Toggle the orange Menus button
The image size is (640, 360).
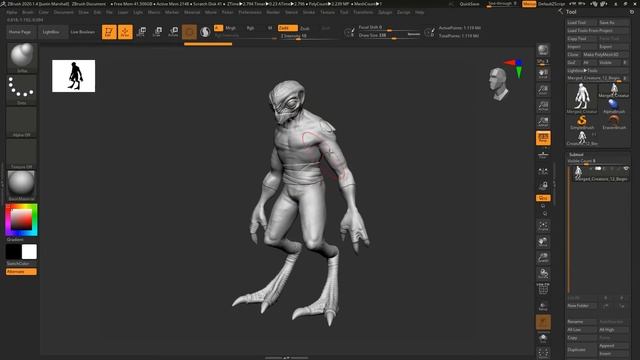pyautogui.click(x=529, y=4)
